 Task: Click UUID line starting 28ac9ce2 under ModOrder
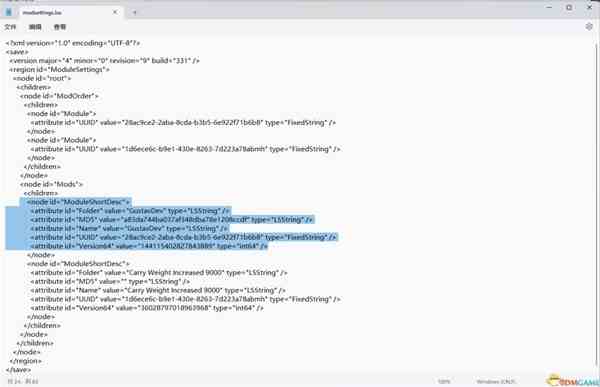(x=183, y=122)
